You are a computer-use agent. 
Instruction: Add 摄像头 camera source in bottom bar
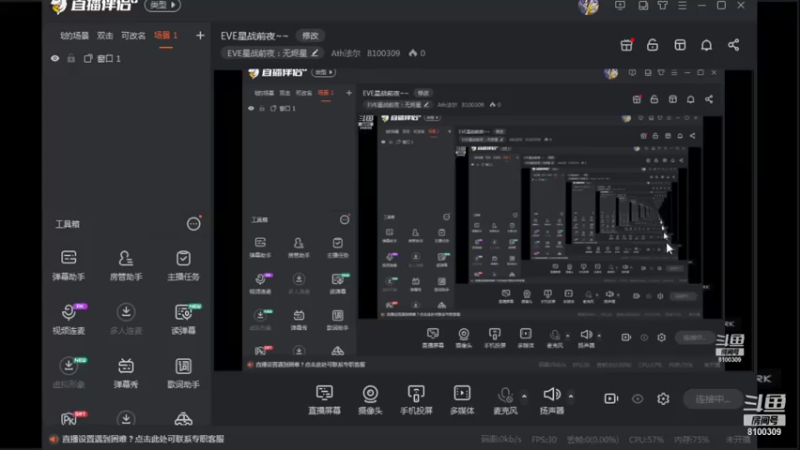(x=370, y=399)
